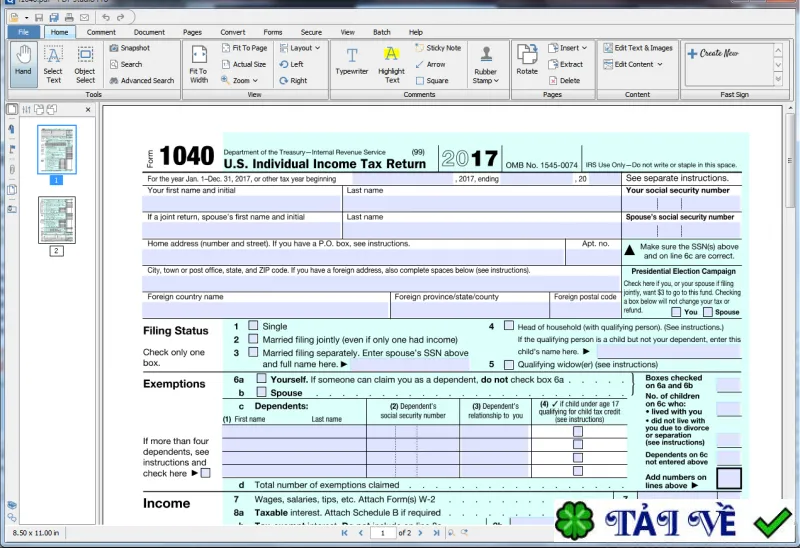Activate the Select Text tool
Viewport: 800px width, 548px height.
point(53,64)
